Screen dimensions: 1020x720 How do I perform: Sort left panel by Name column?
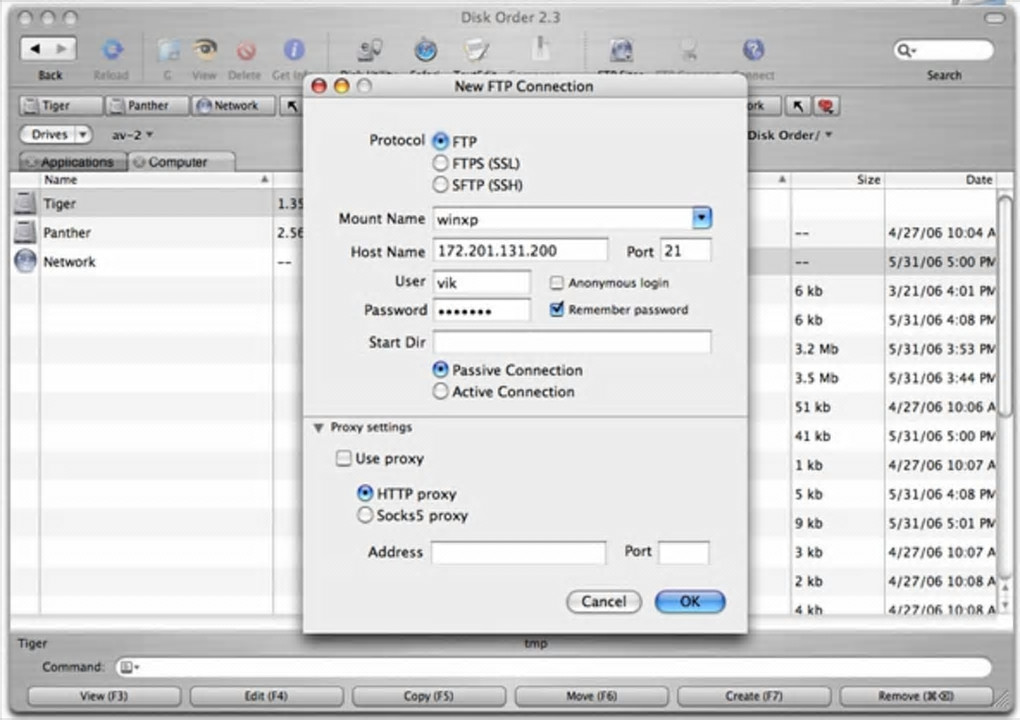click(156, 180)
